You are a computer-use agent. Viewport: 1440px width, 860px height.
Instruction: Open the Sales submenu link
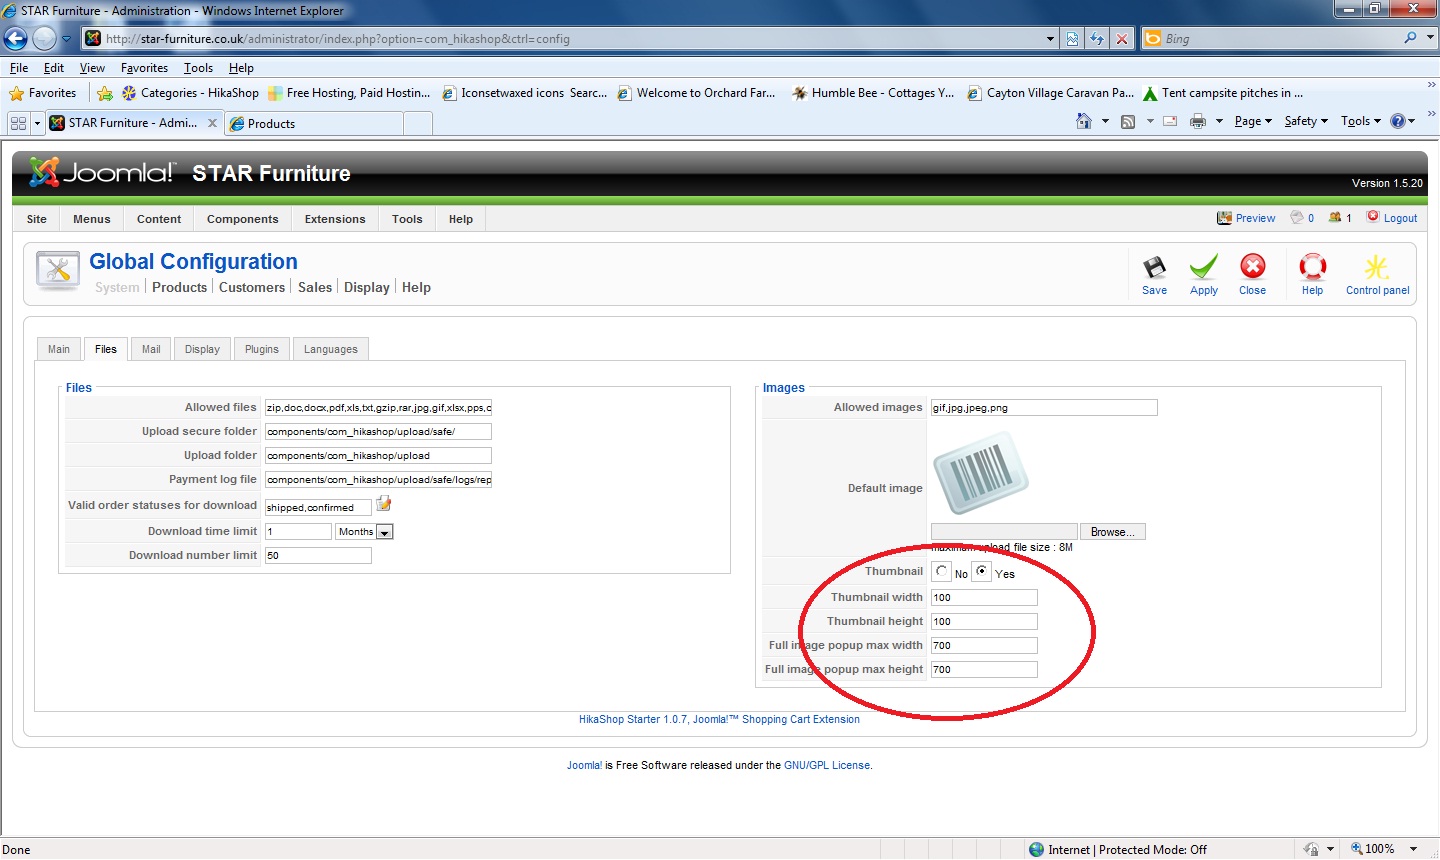tap(315, 287)
